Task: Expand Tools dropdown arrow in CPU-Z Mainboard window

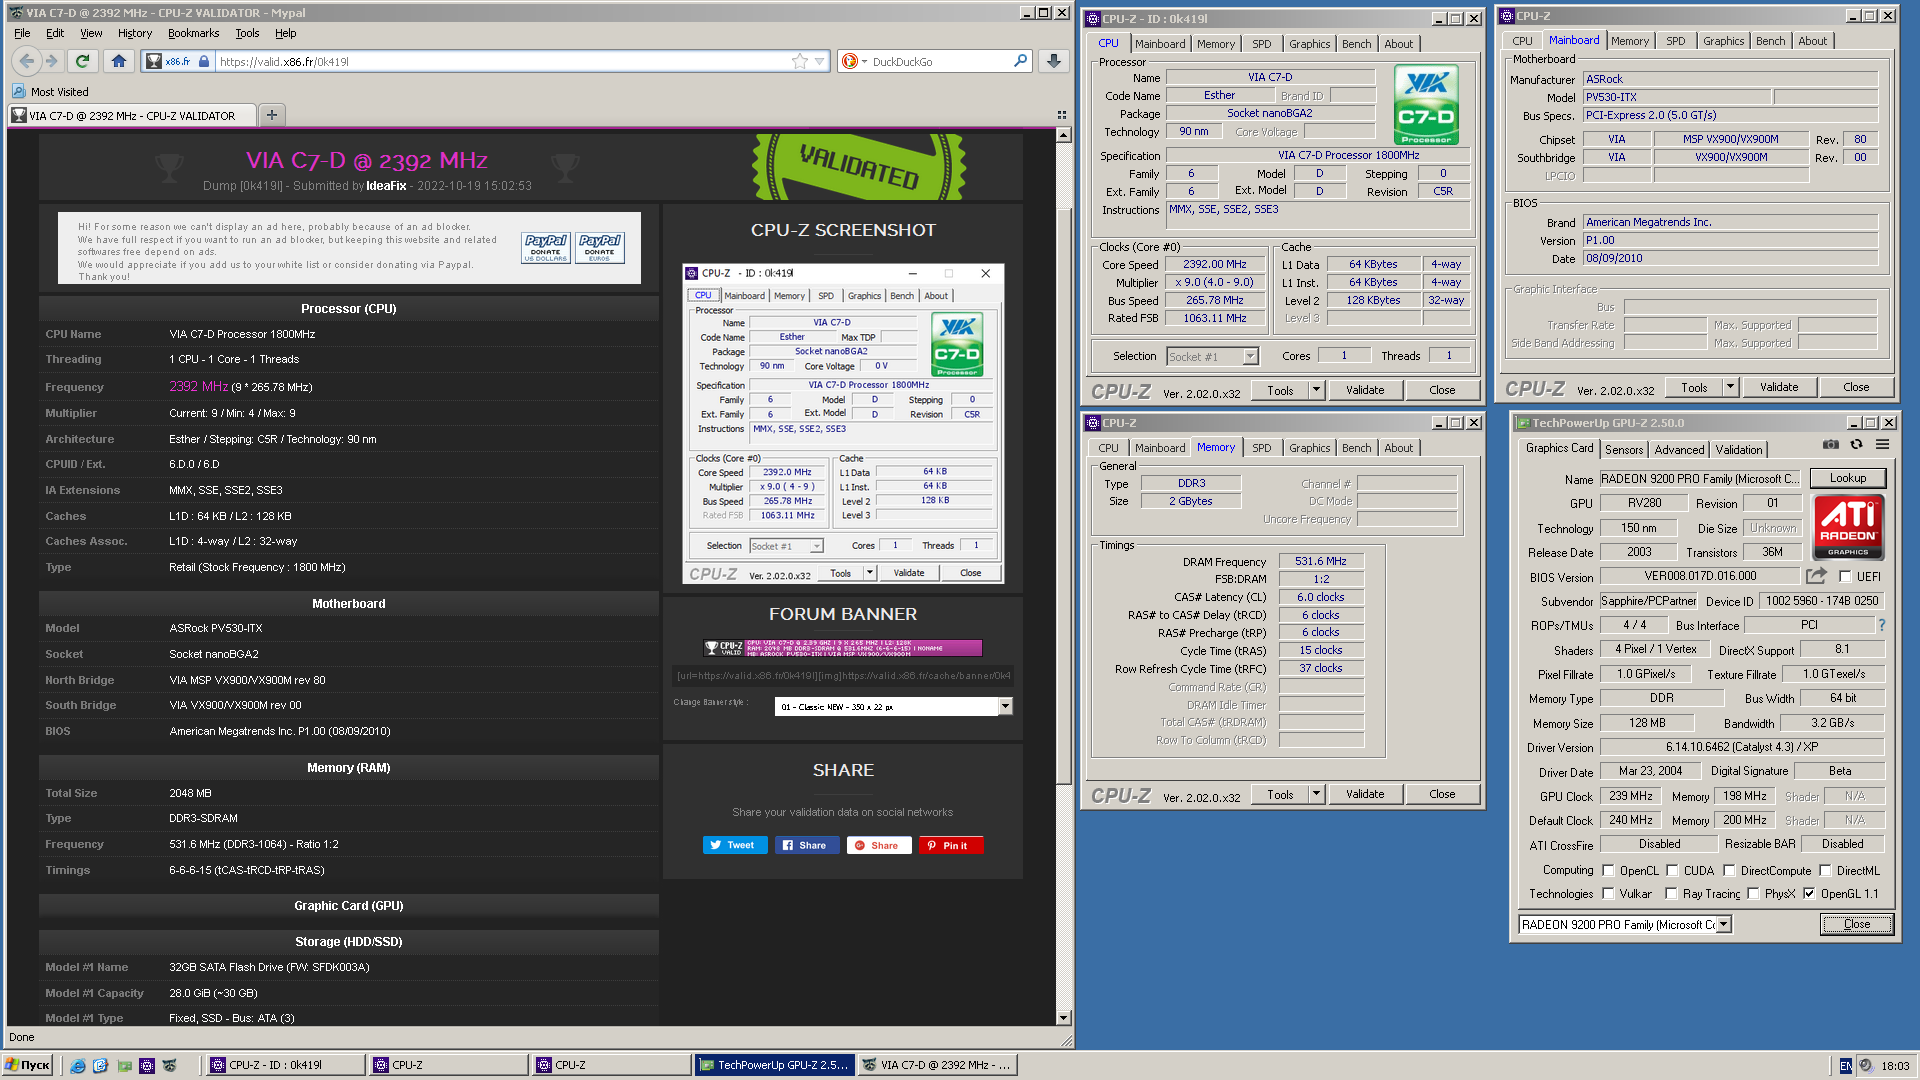Action: pos(1730,387)
